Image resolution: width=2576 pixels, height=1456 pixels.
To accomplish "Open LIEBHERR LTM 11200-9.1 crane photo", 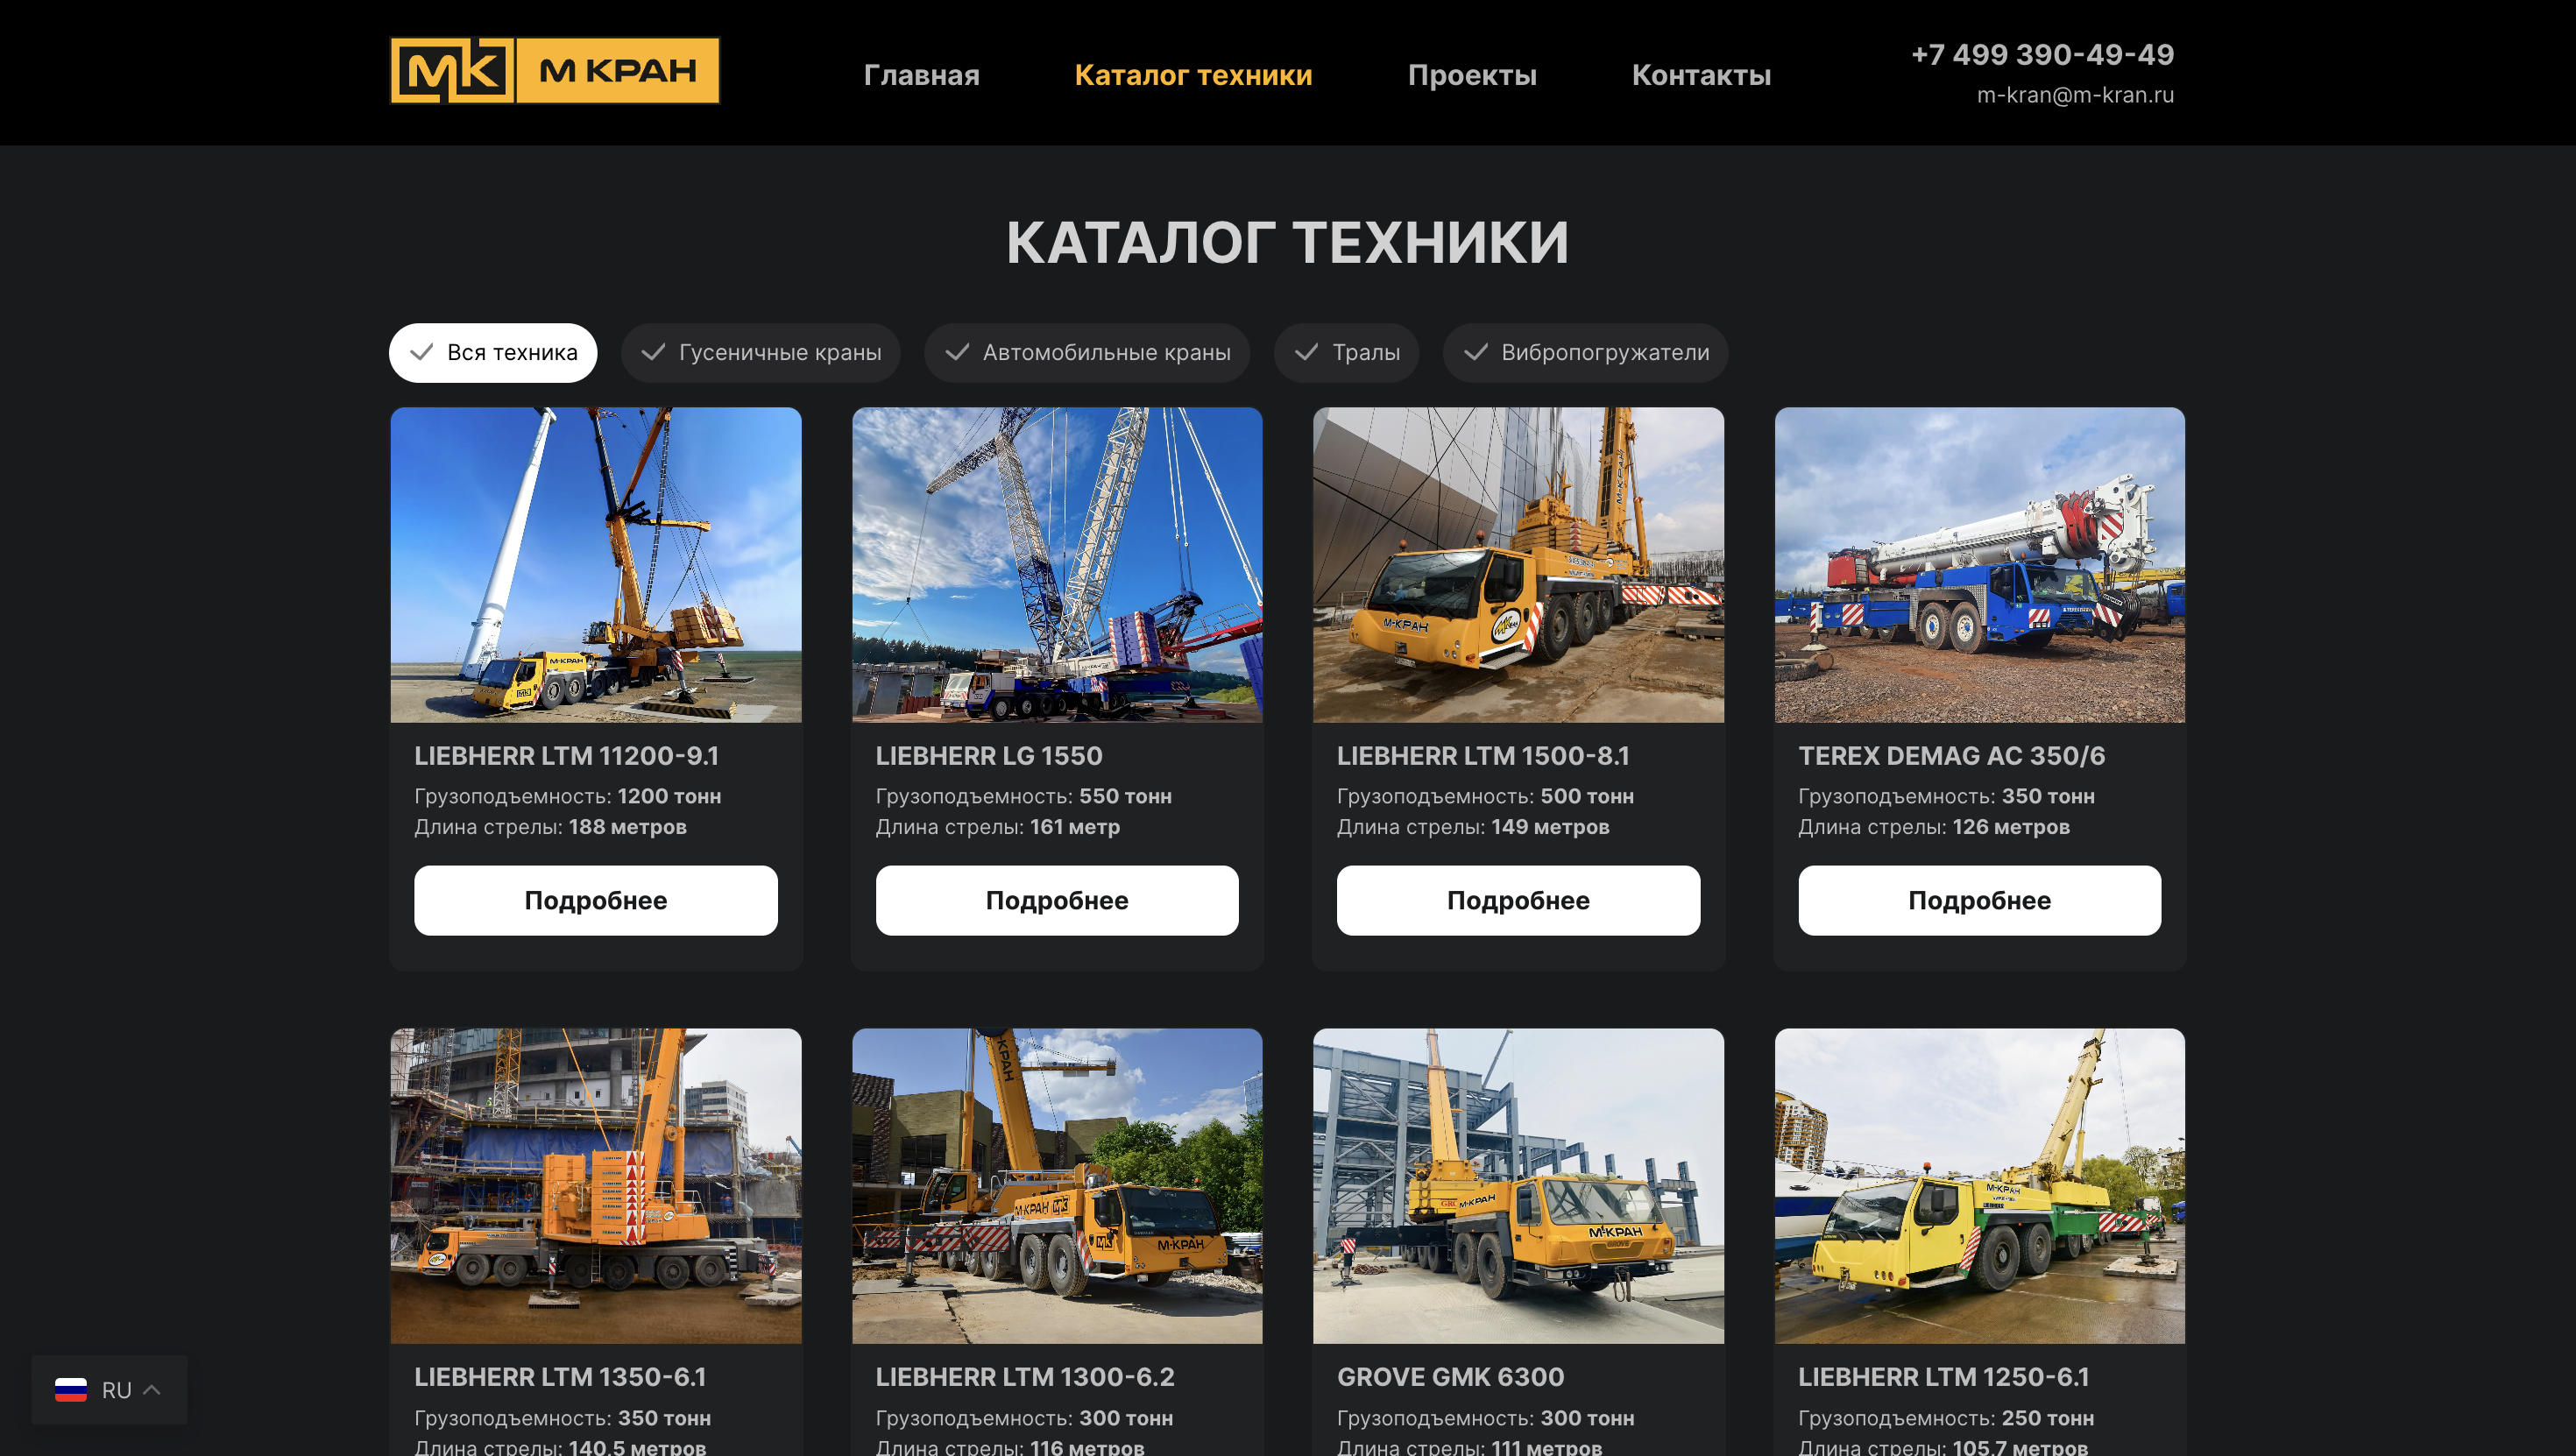I will (596, 564).
